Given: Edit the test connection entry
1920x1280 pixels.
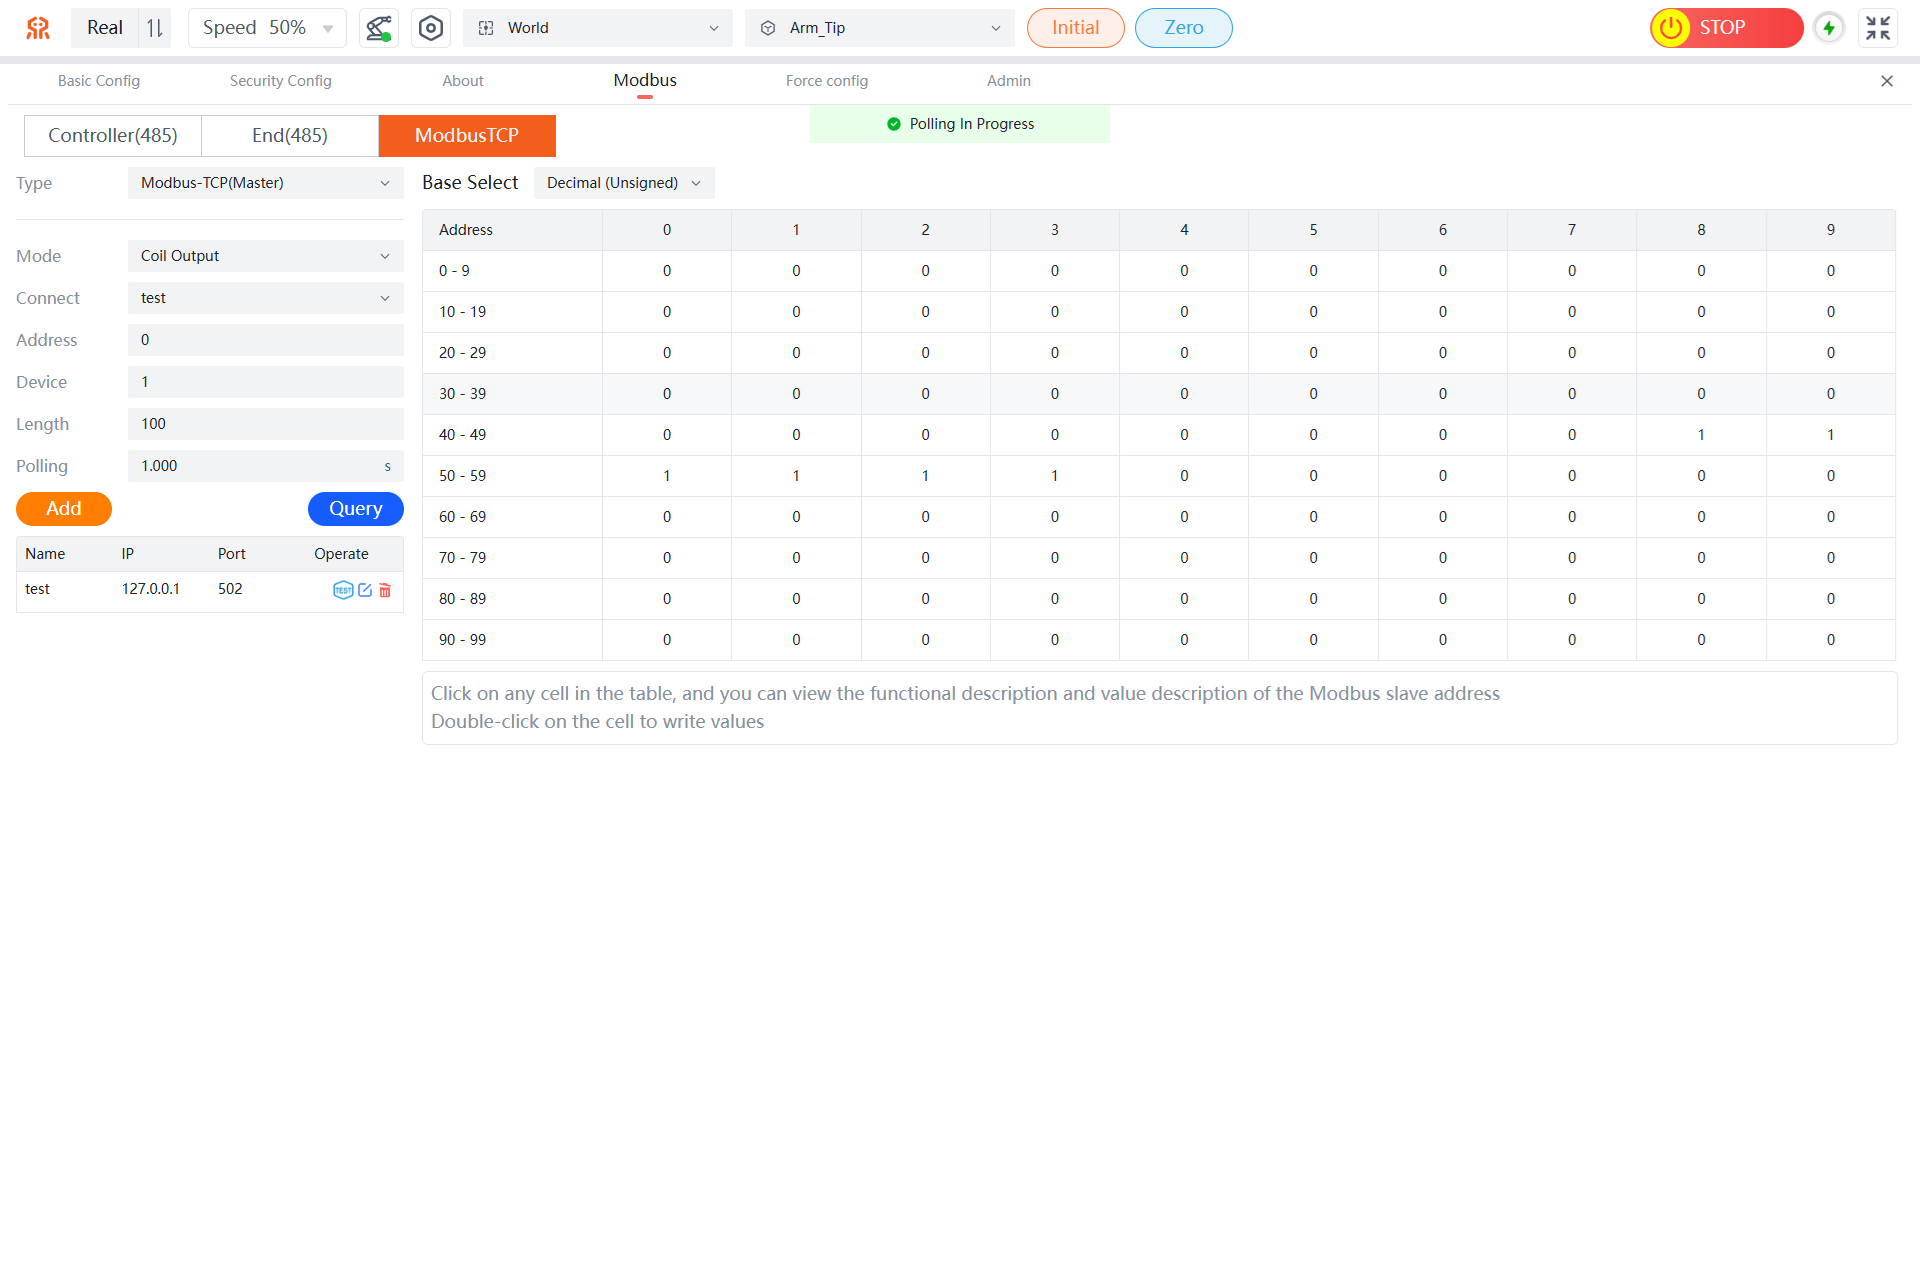Looking at the screenshot, I should 365,590.
